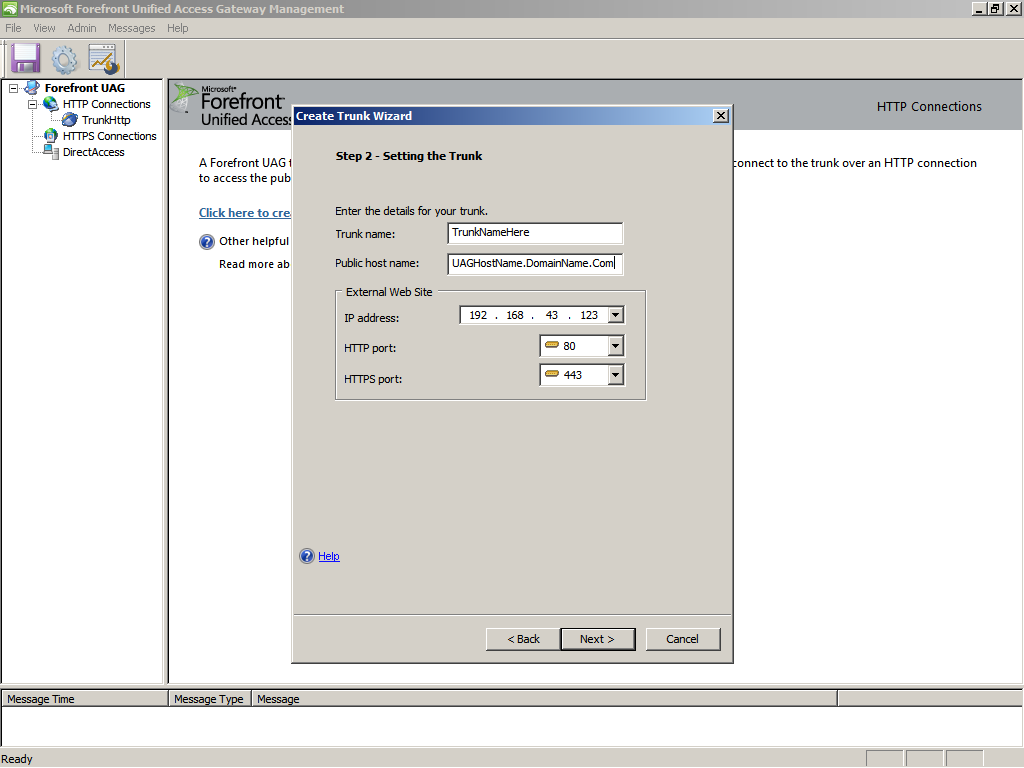The width and height of the screenshot is (1024, 768).
Task: Click the first IP address octet 192
Action: coord(478,315)
